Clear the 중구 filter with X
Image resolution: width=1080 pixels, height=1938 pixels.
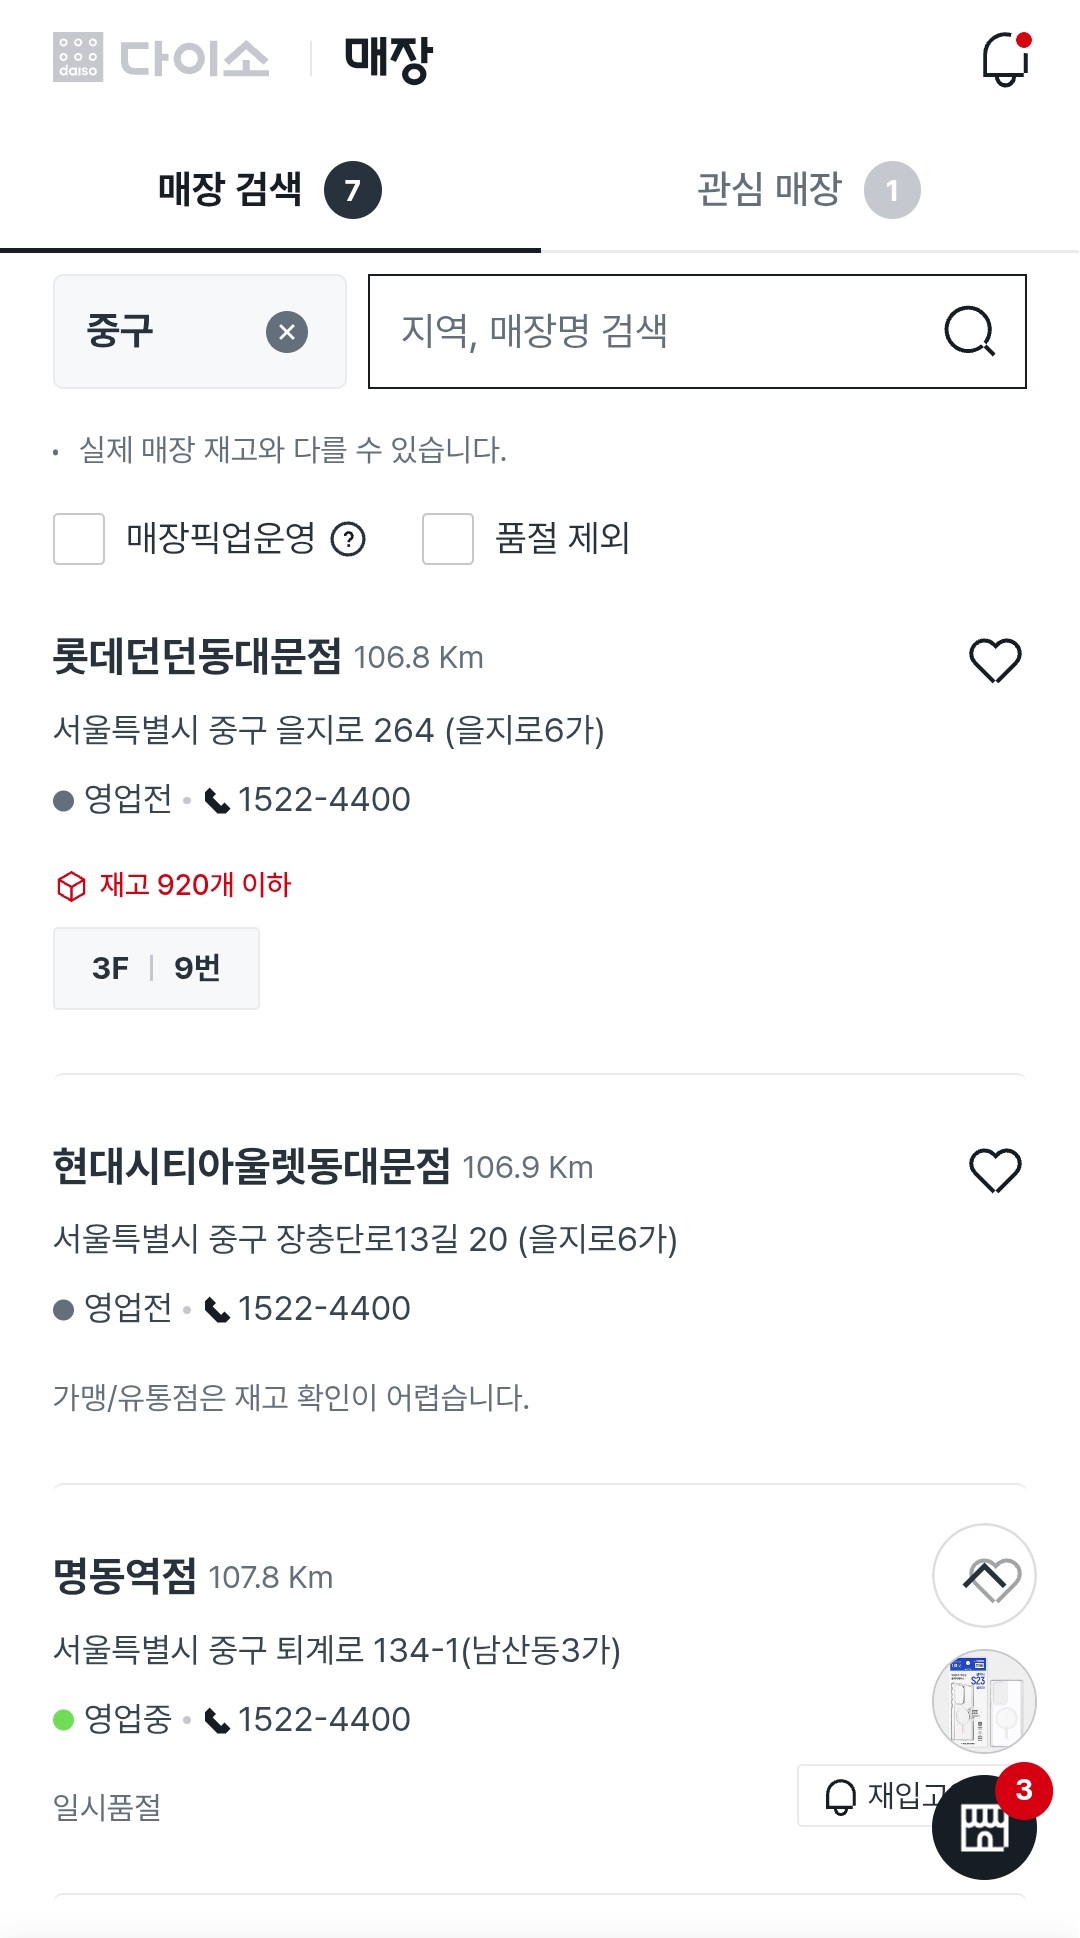(x=287, y=332)
